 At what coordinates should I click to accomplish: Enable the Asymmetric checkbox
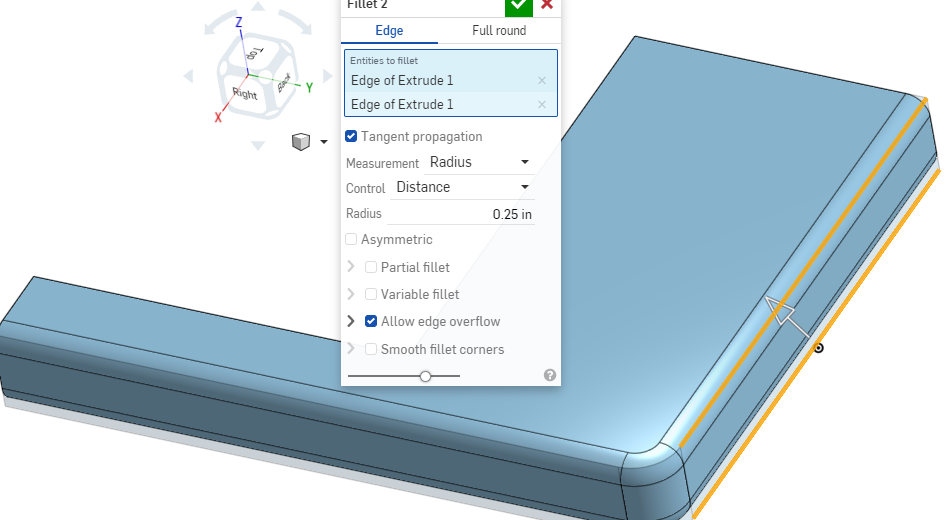click(x=351, y=239)
